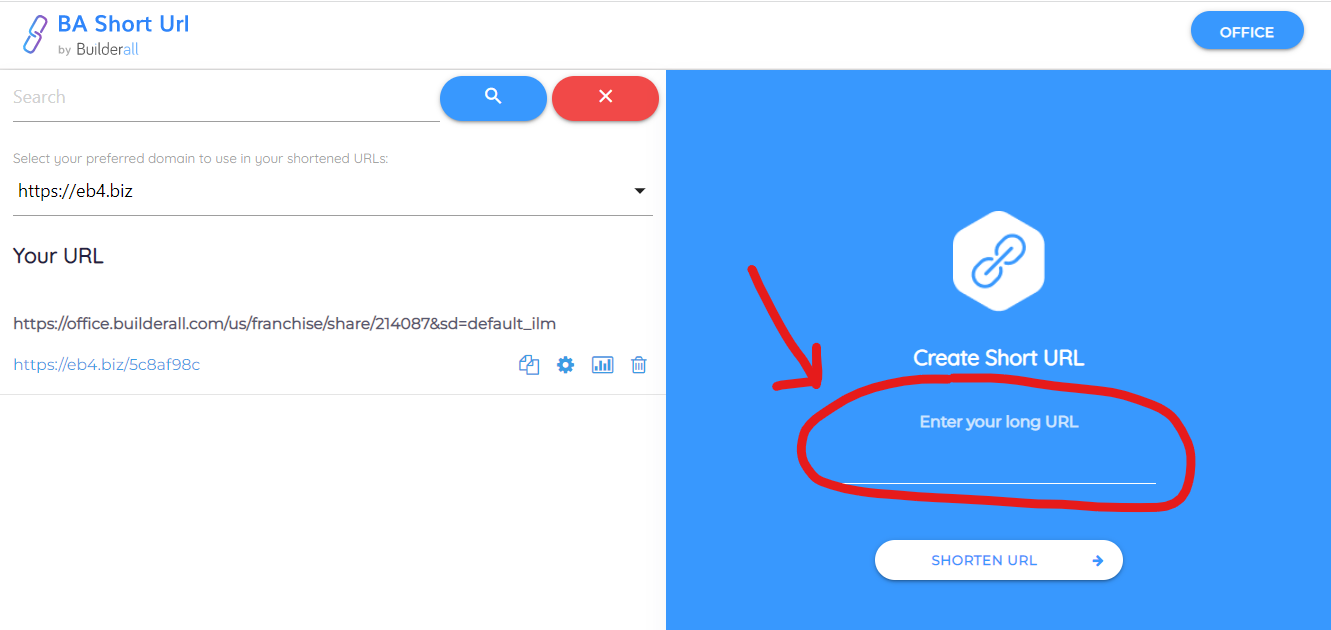
Task: Click the Search input field
Action: (226, 97)
